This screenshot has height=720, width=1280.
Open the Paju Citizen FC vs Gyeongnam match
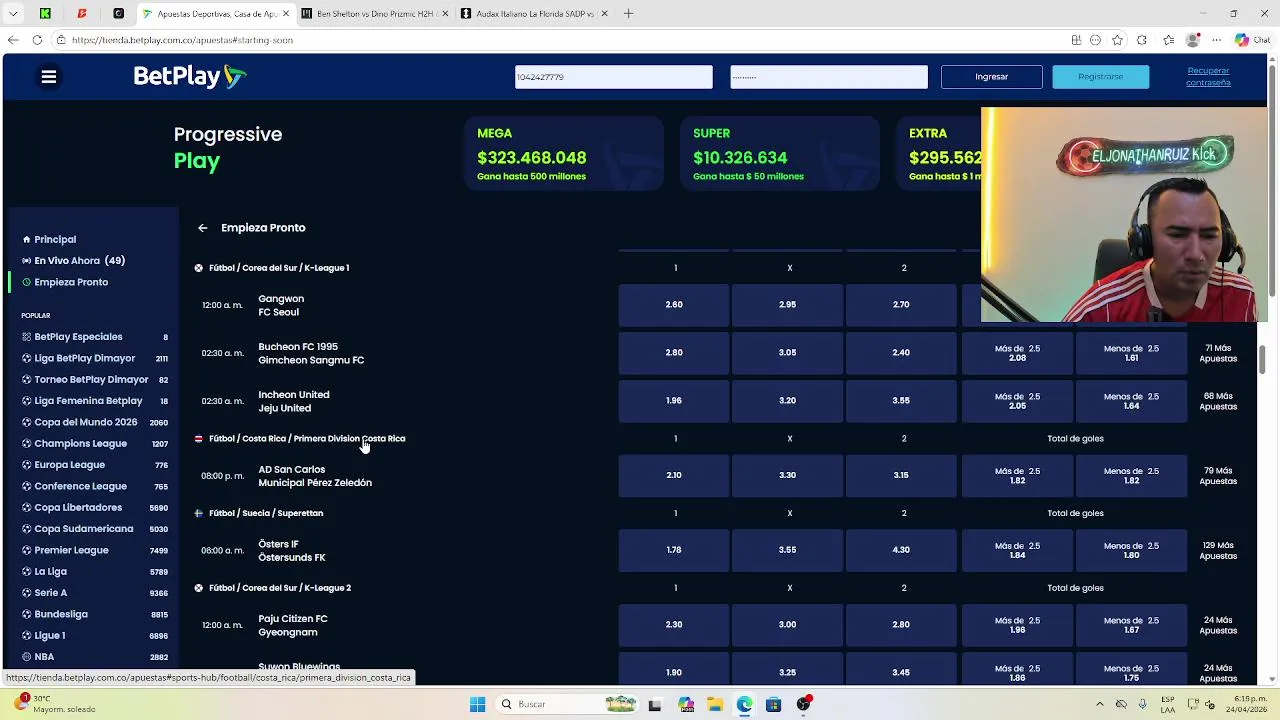coord(293,626)
